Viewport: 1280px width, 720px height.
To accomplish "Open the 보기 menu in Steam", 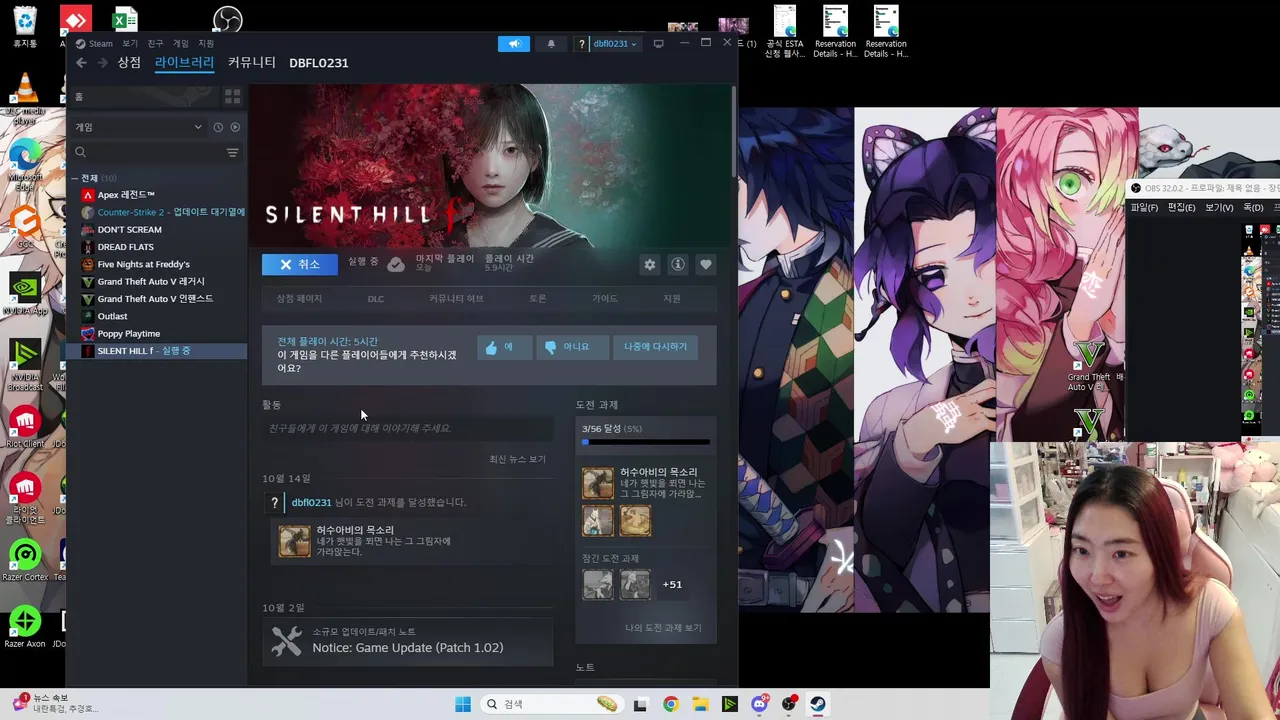I will coord(130,44).
